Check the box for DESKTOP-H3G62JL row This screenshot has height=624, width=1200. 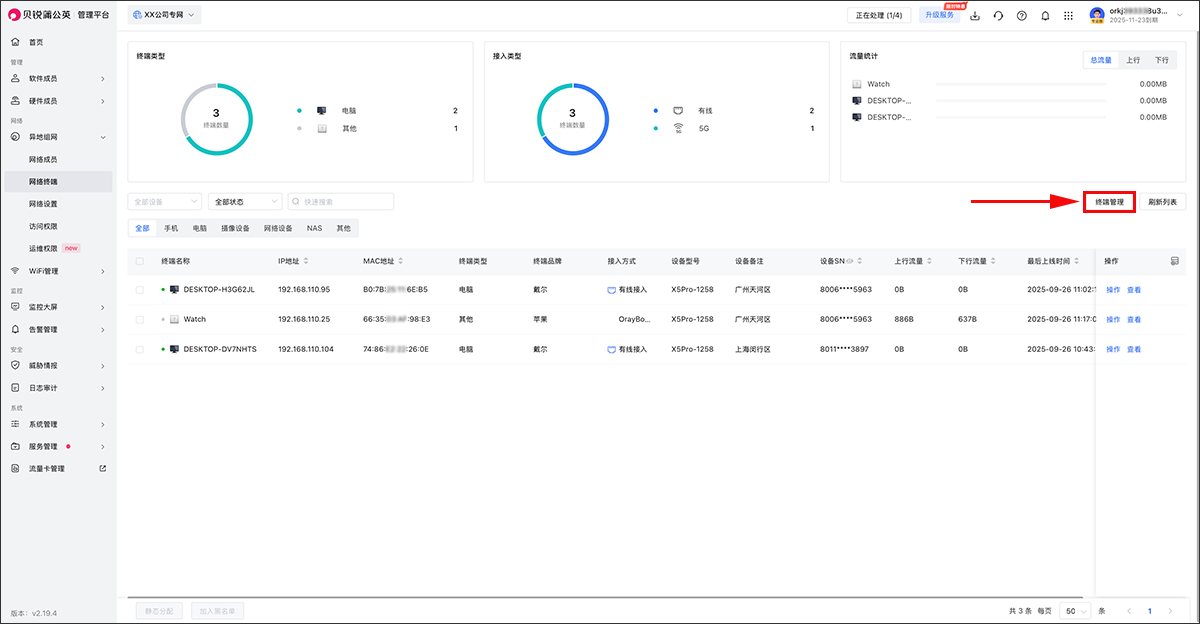click(140, 290)
